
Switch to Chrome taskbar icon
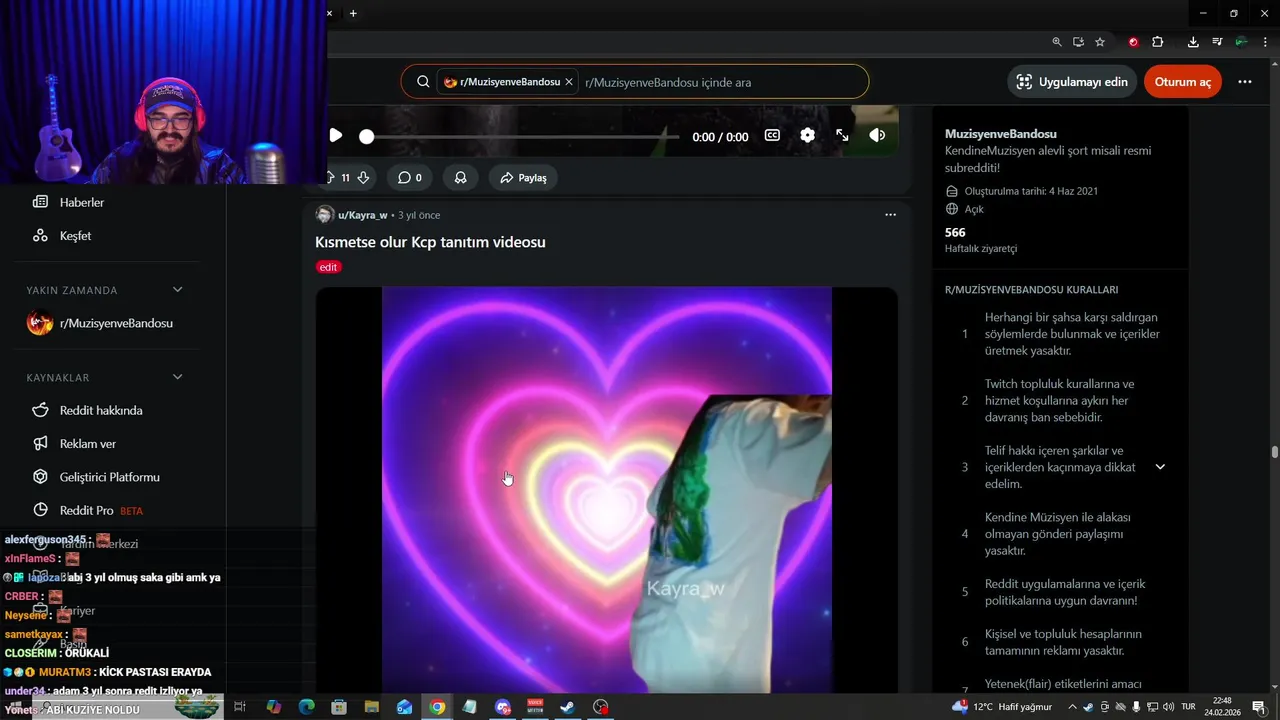437,707
